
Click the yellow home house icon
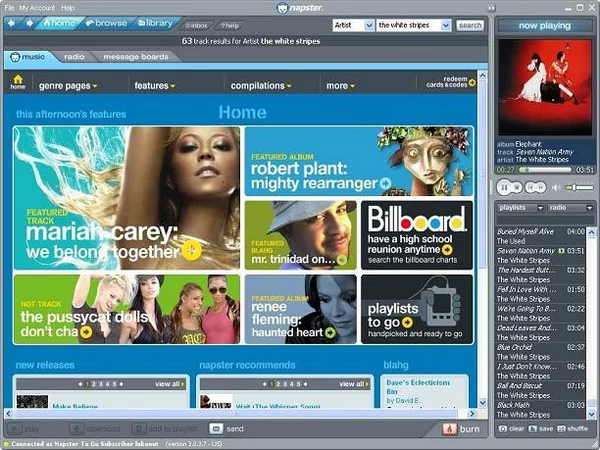[x=18, y=82]
